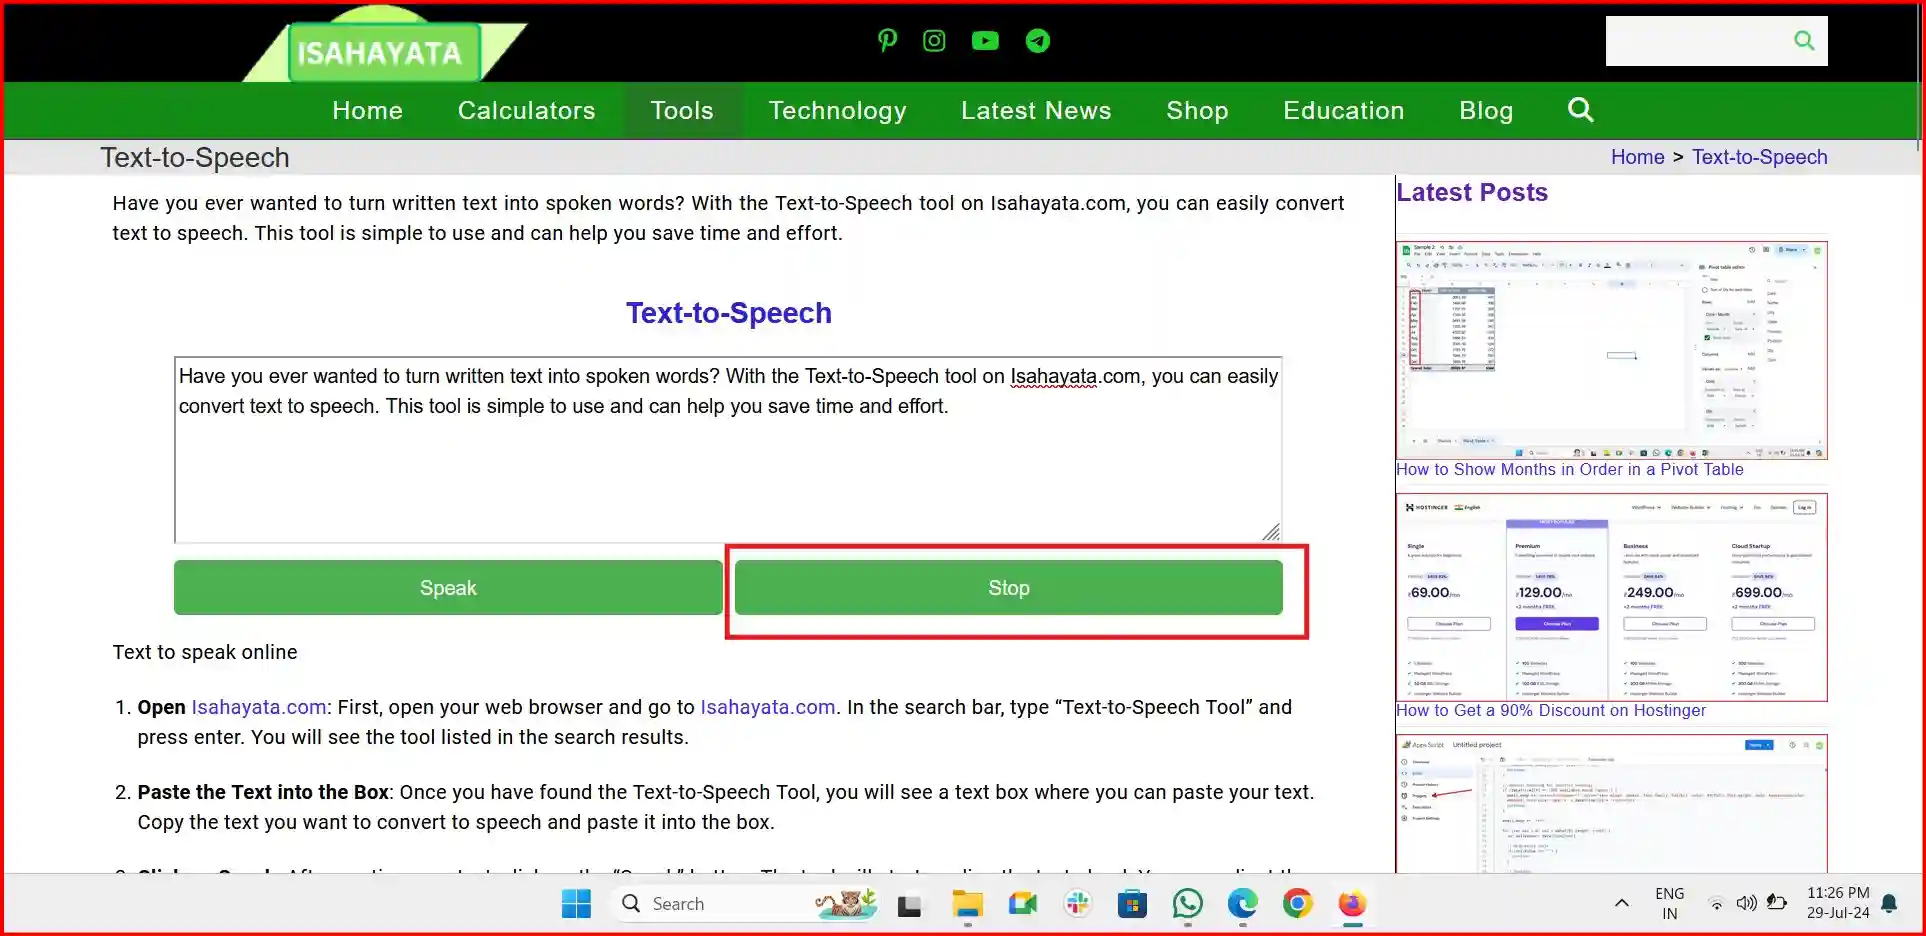This screenshot has height=936, width=1926.
Task: Open WhatsApp from the taskbar
Action: point(1186,903)
